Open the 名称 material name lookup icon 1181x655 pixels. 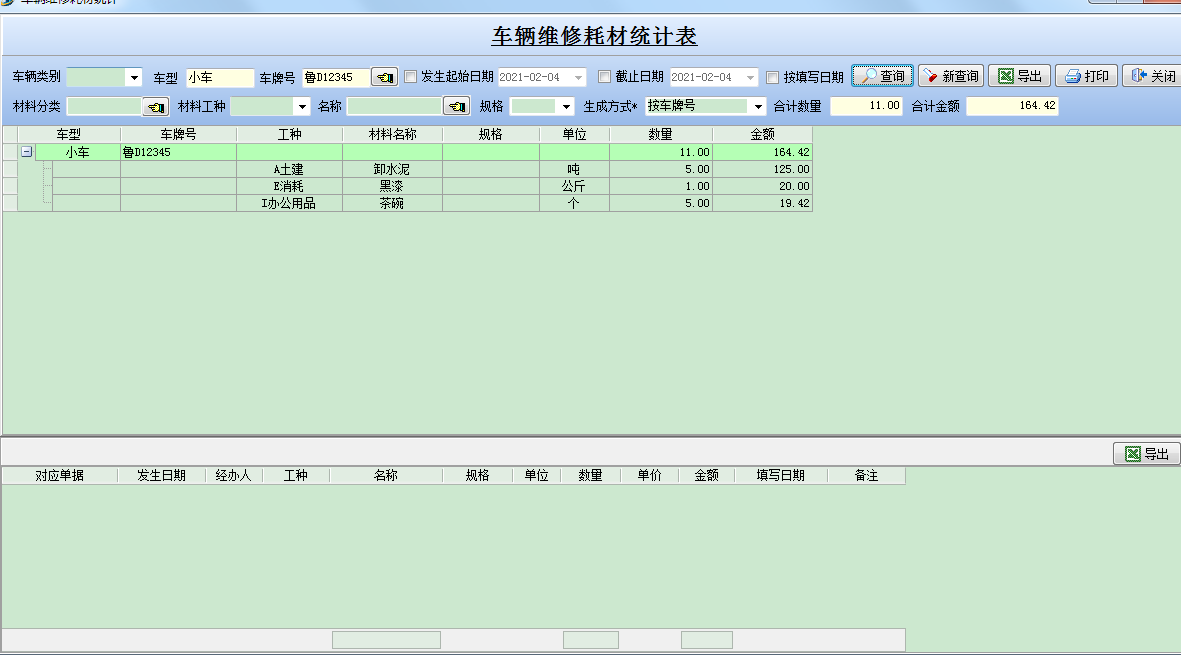pyautogui.click(x=455, y=105)
